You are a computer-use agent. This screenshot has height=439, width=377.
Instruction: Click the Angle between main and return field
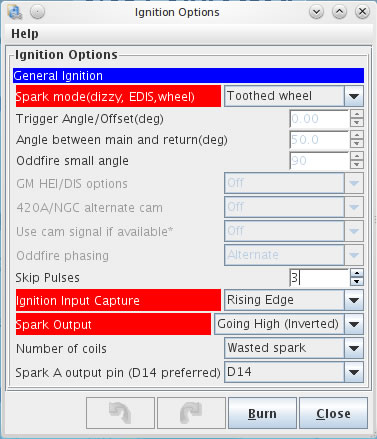click(319, 140)
